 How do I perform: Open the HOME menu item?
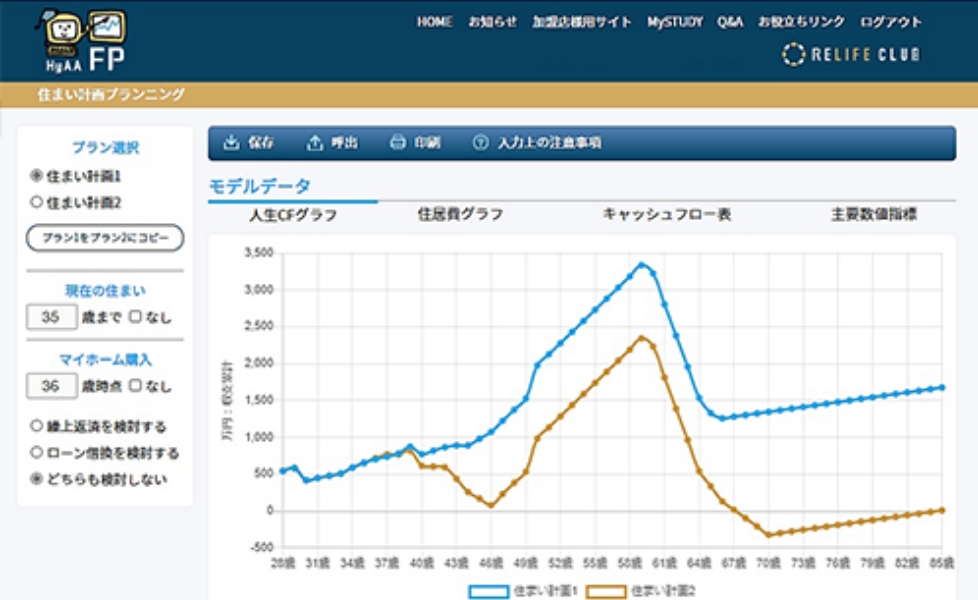pos(435,22)
